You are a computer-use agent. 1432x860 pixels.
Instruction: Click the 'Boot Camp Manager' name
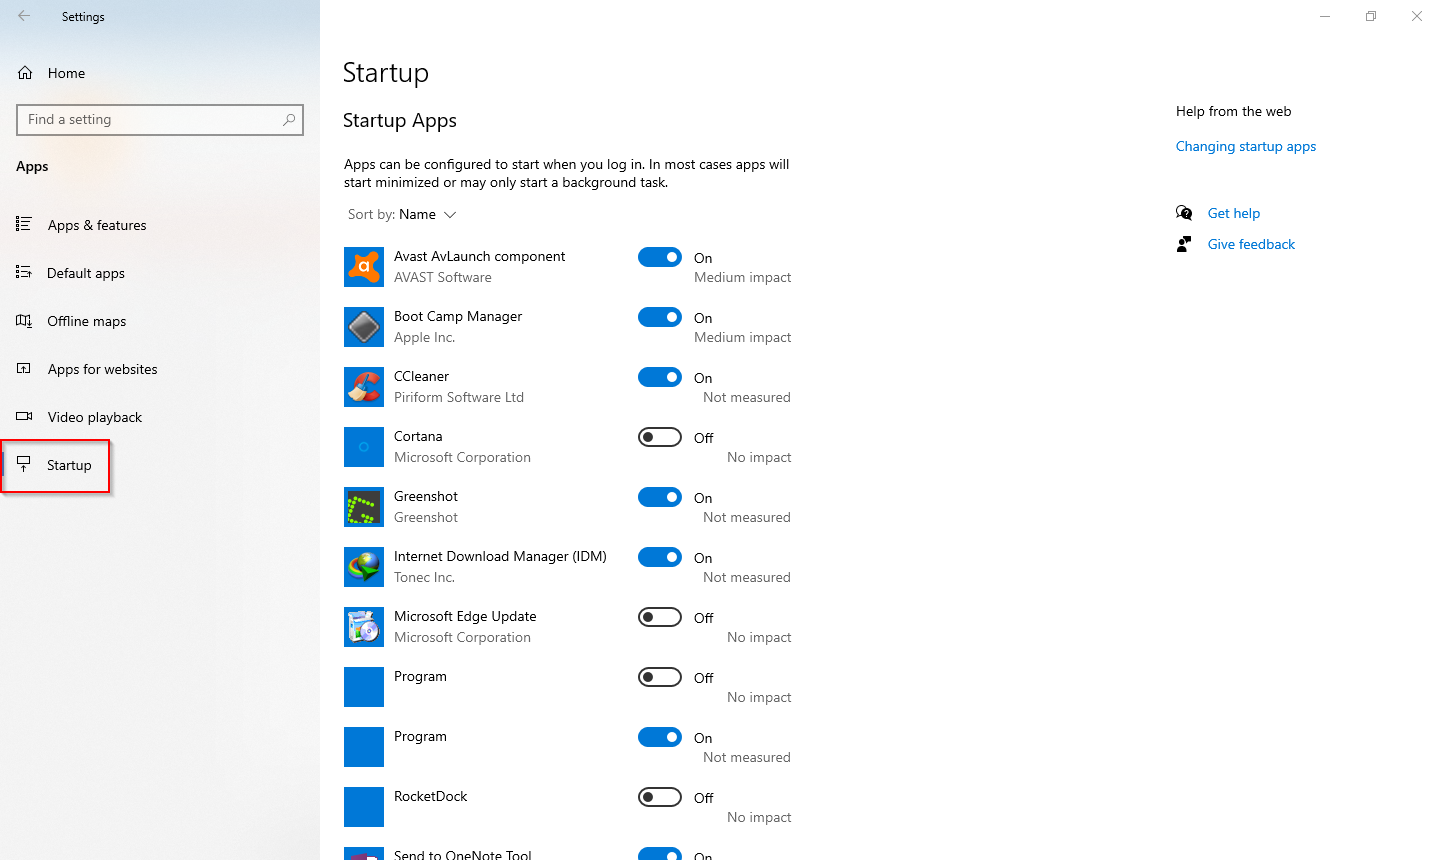tap(458, 316)
